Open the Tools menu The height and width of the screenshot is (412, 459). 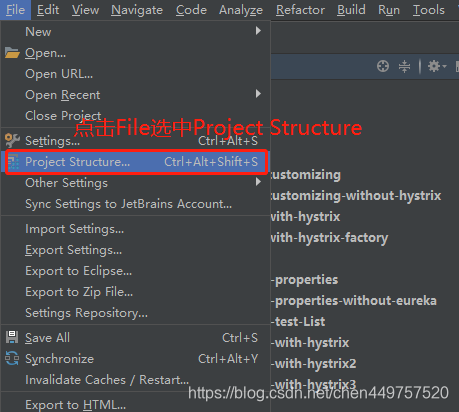pos(428,10)
